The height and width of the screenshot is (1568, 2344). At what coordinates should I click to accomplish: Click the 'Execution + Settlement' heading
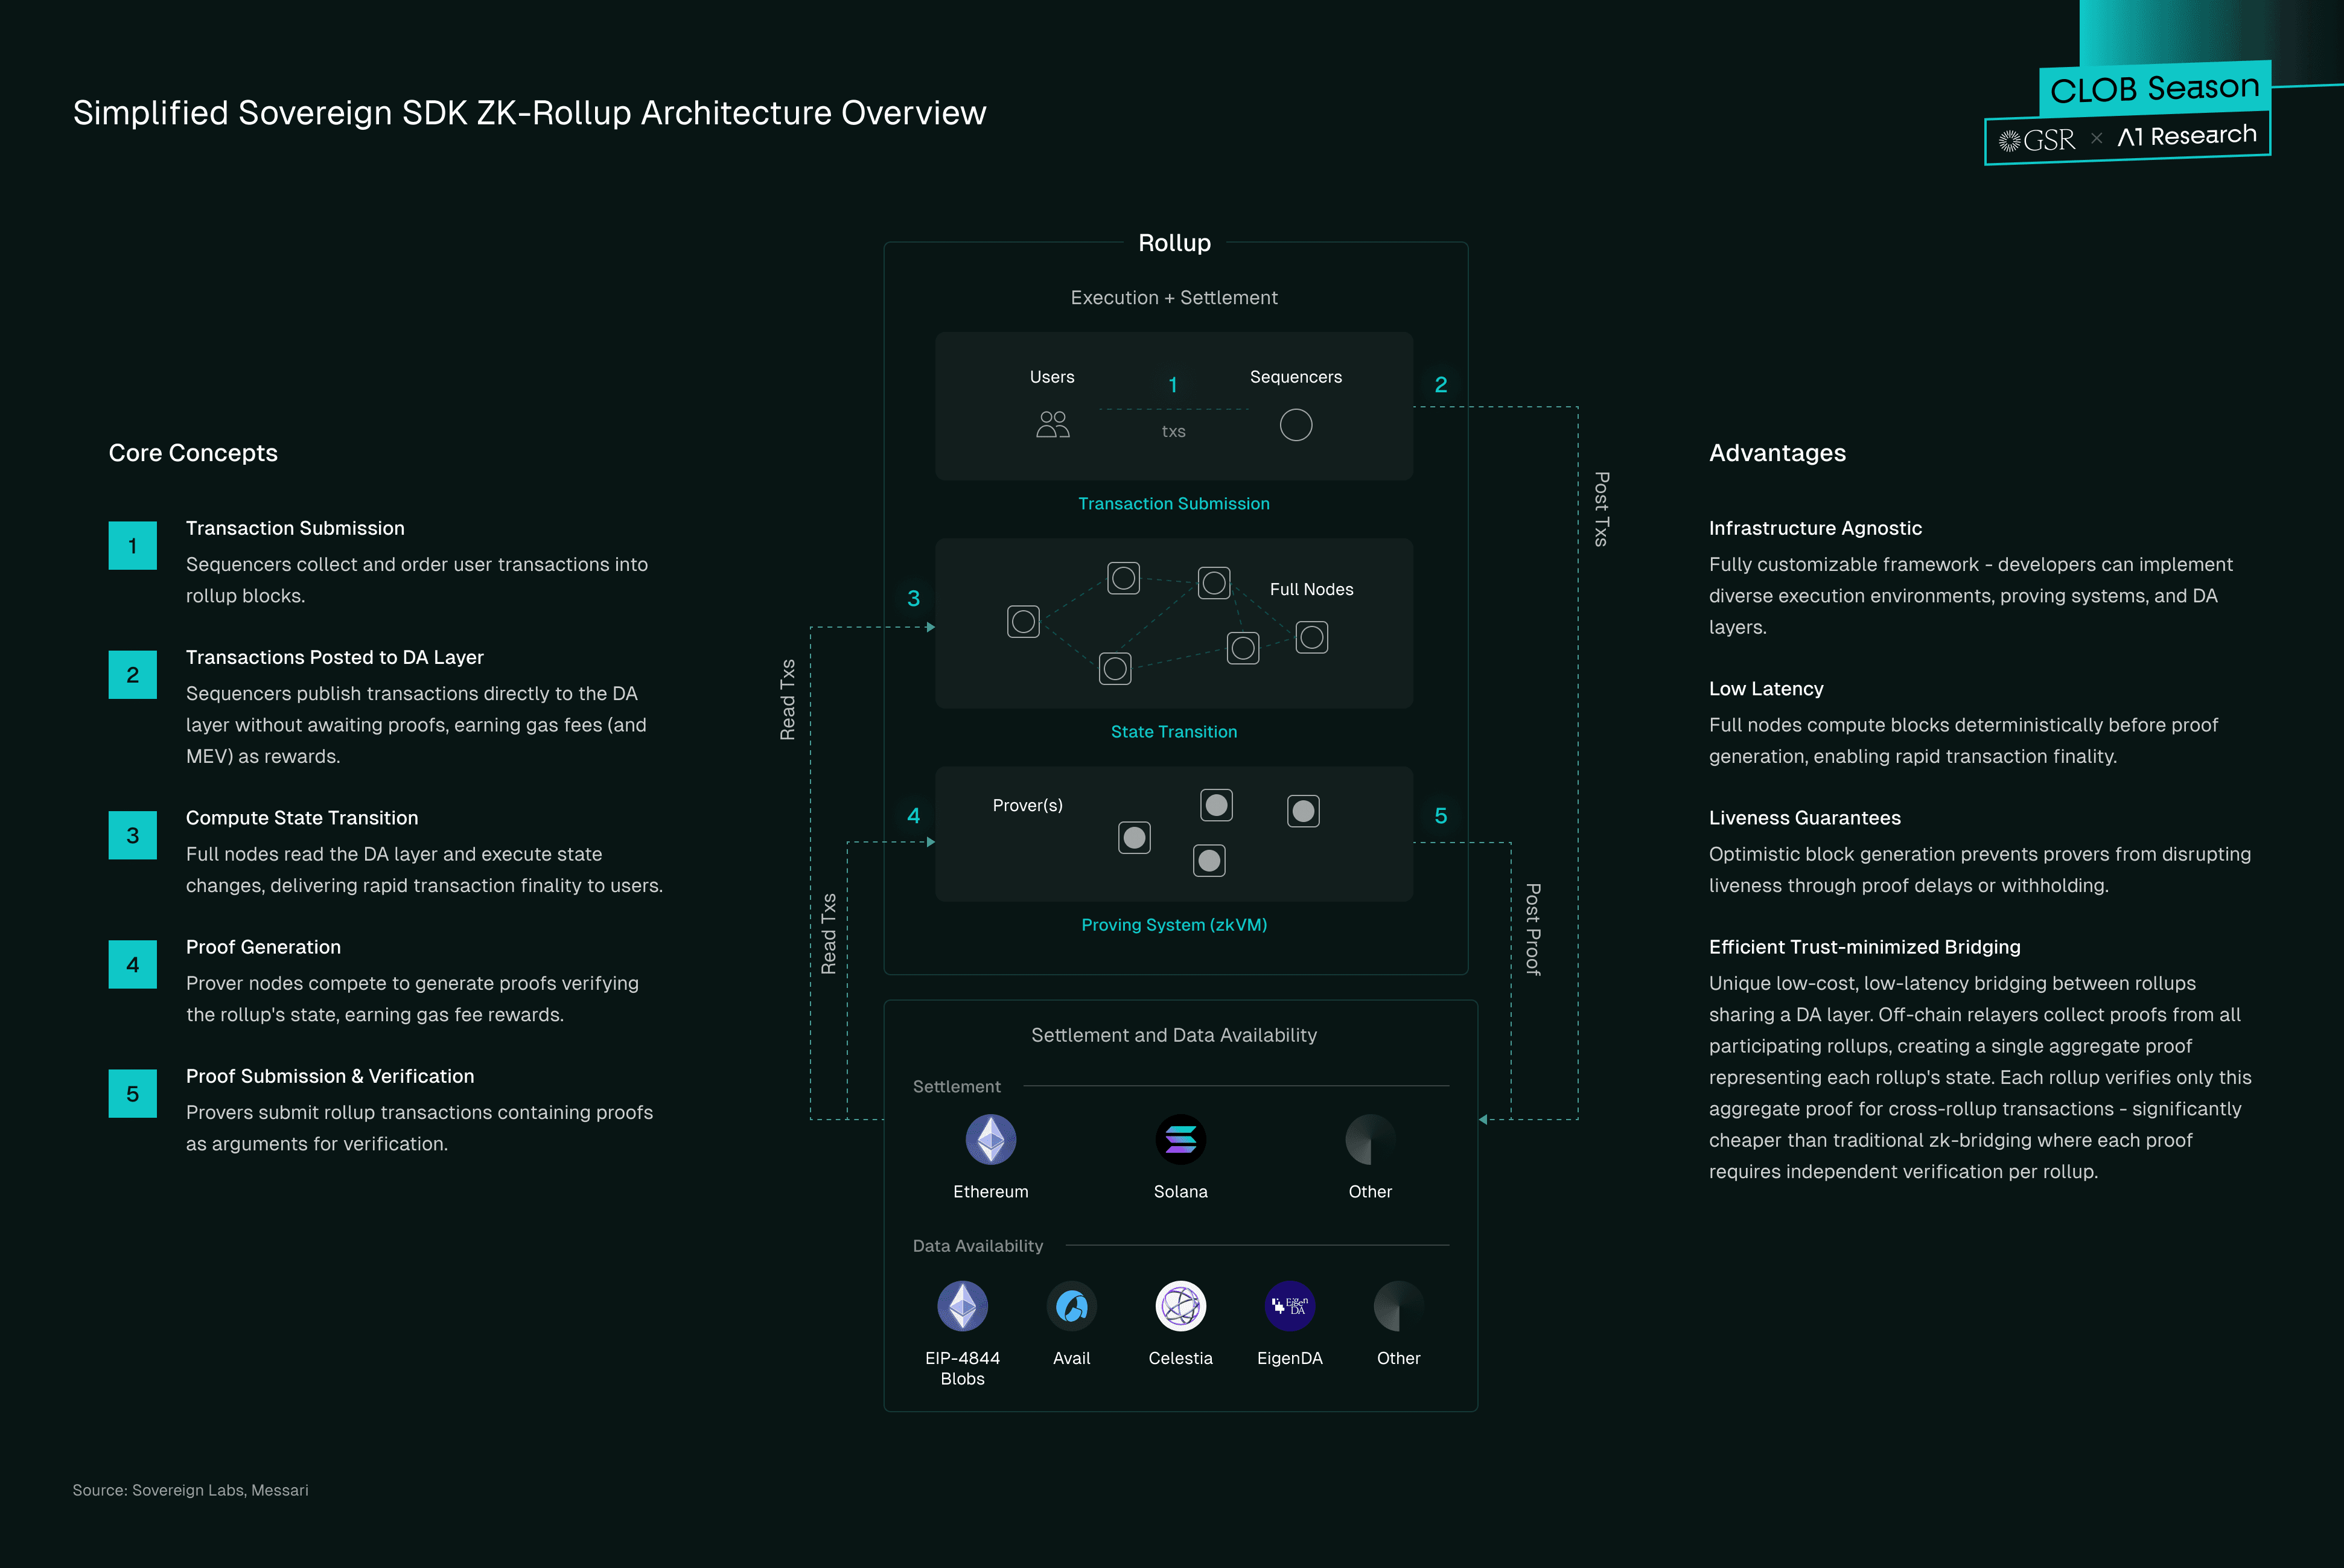coord(1174,298)
